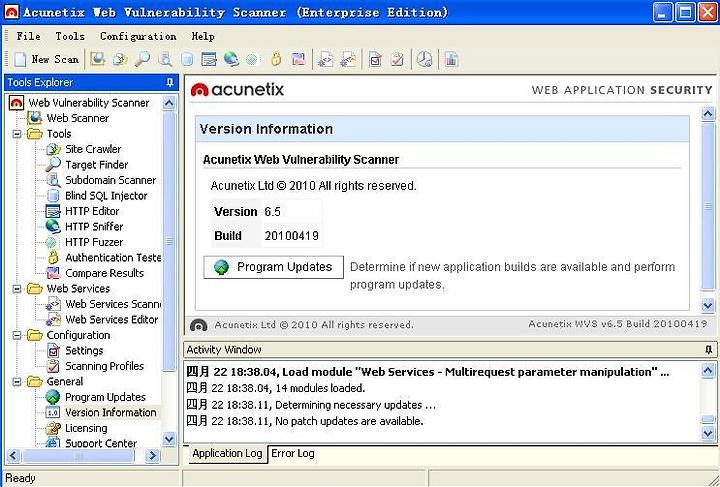
Task: Open the Tools menu
Action: [x=70, y=36]
